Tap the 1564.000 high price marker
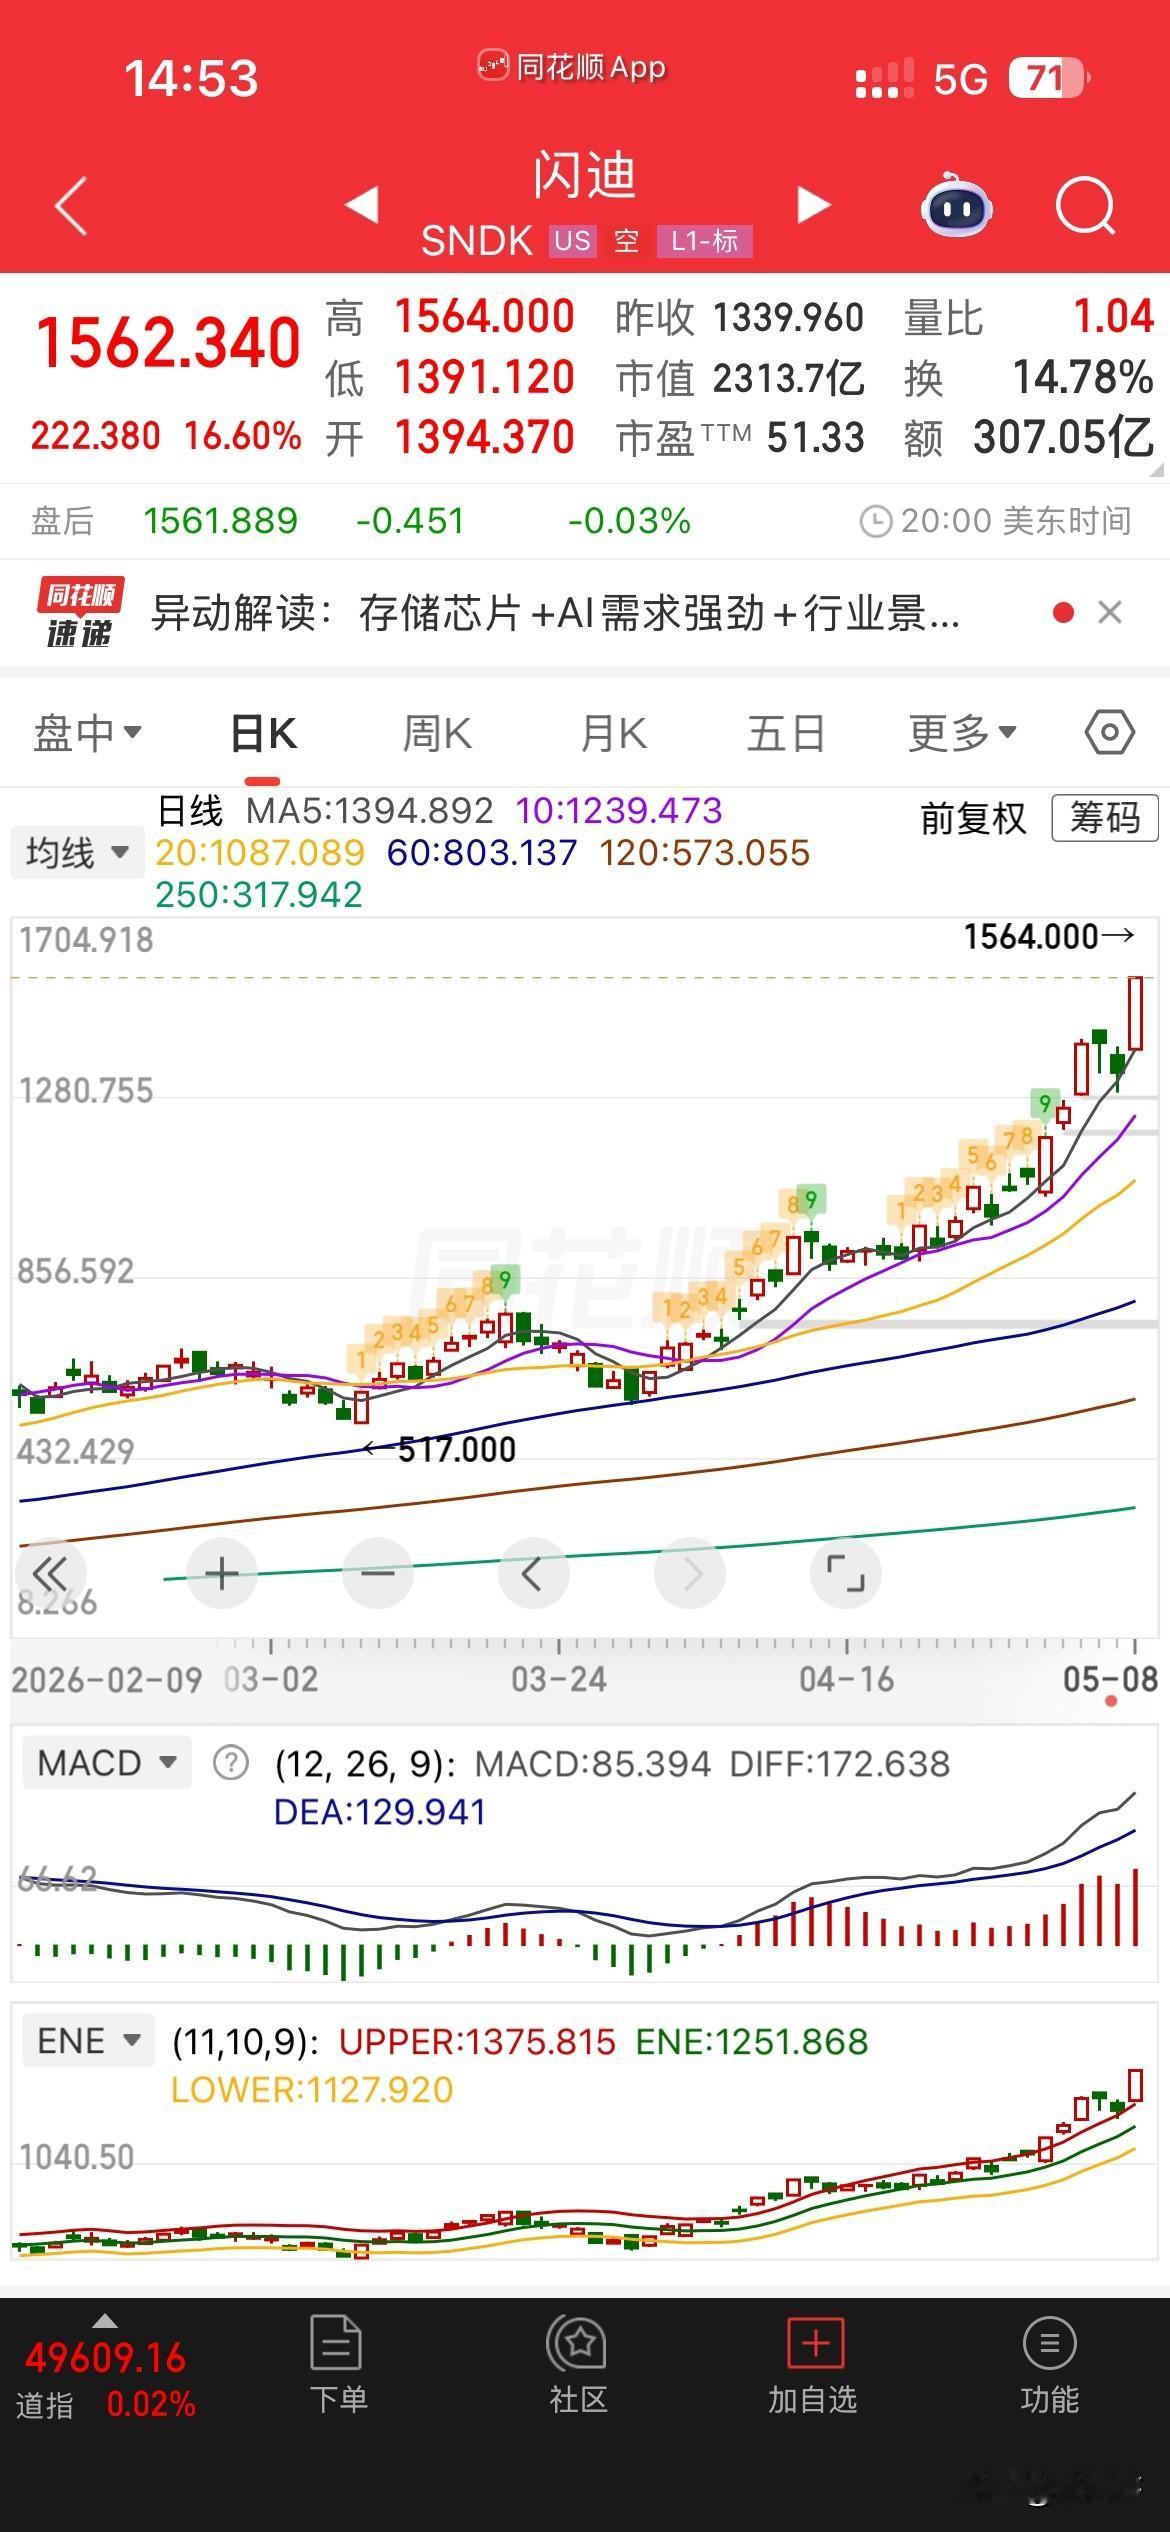This screenshot has width=1170, height=2532. (1049, 937)
